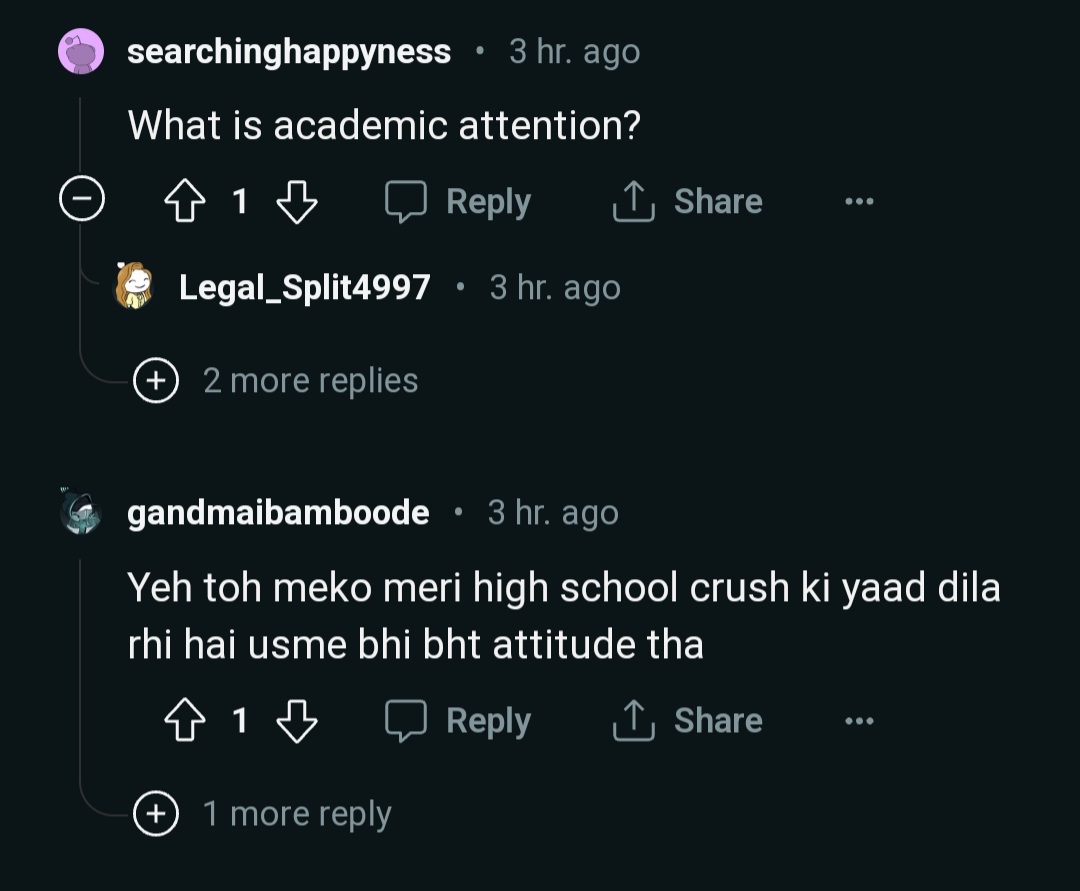The image size is (1080, 891).
Task: Downvote gandmaibamboode's high school crush comment
Action: [296, 721]
